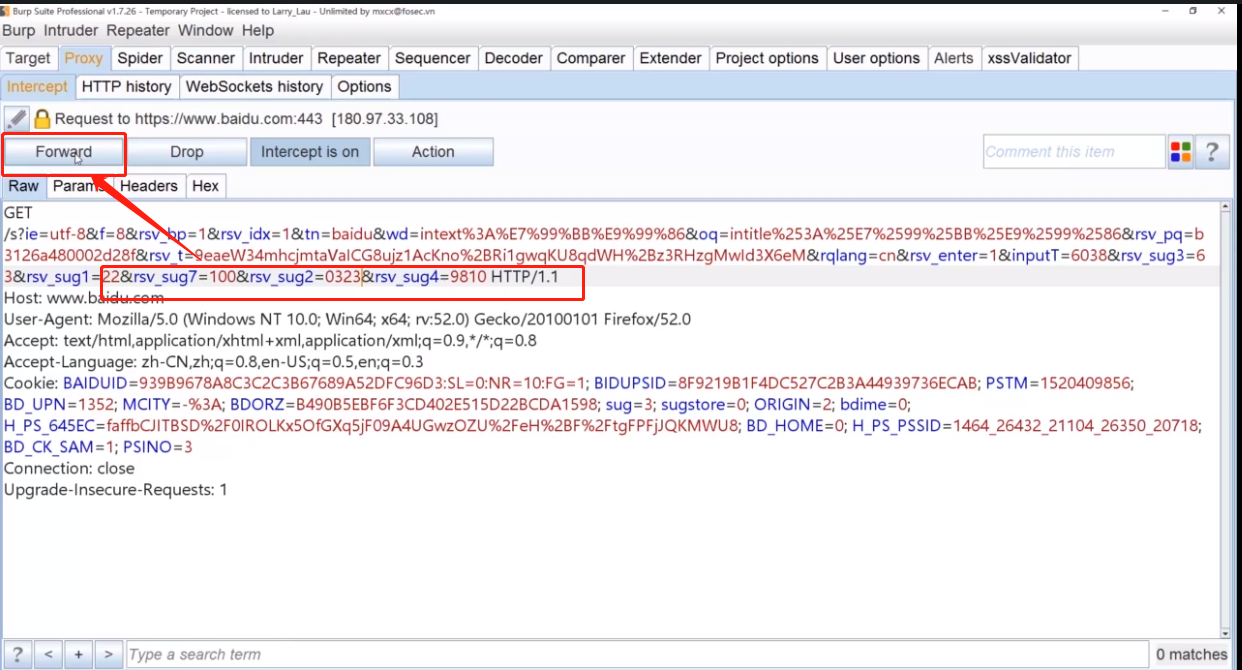Click the Connection: close line
Screen dimensions: 1242x670
coord(69,468)
